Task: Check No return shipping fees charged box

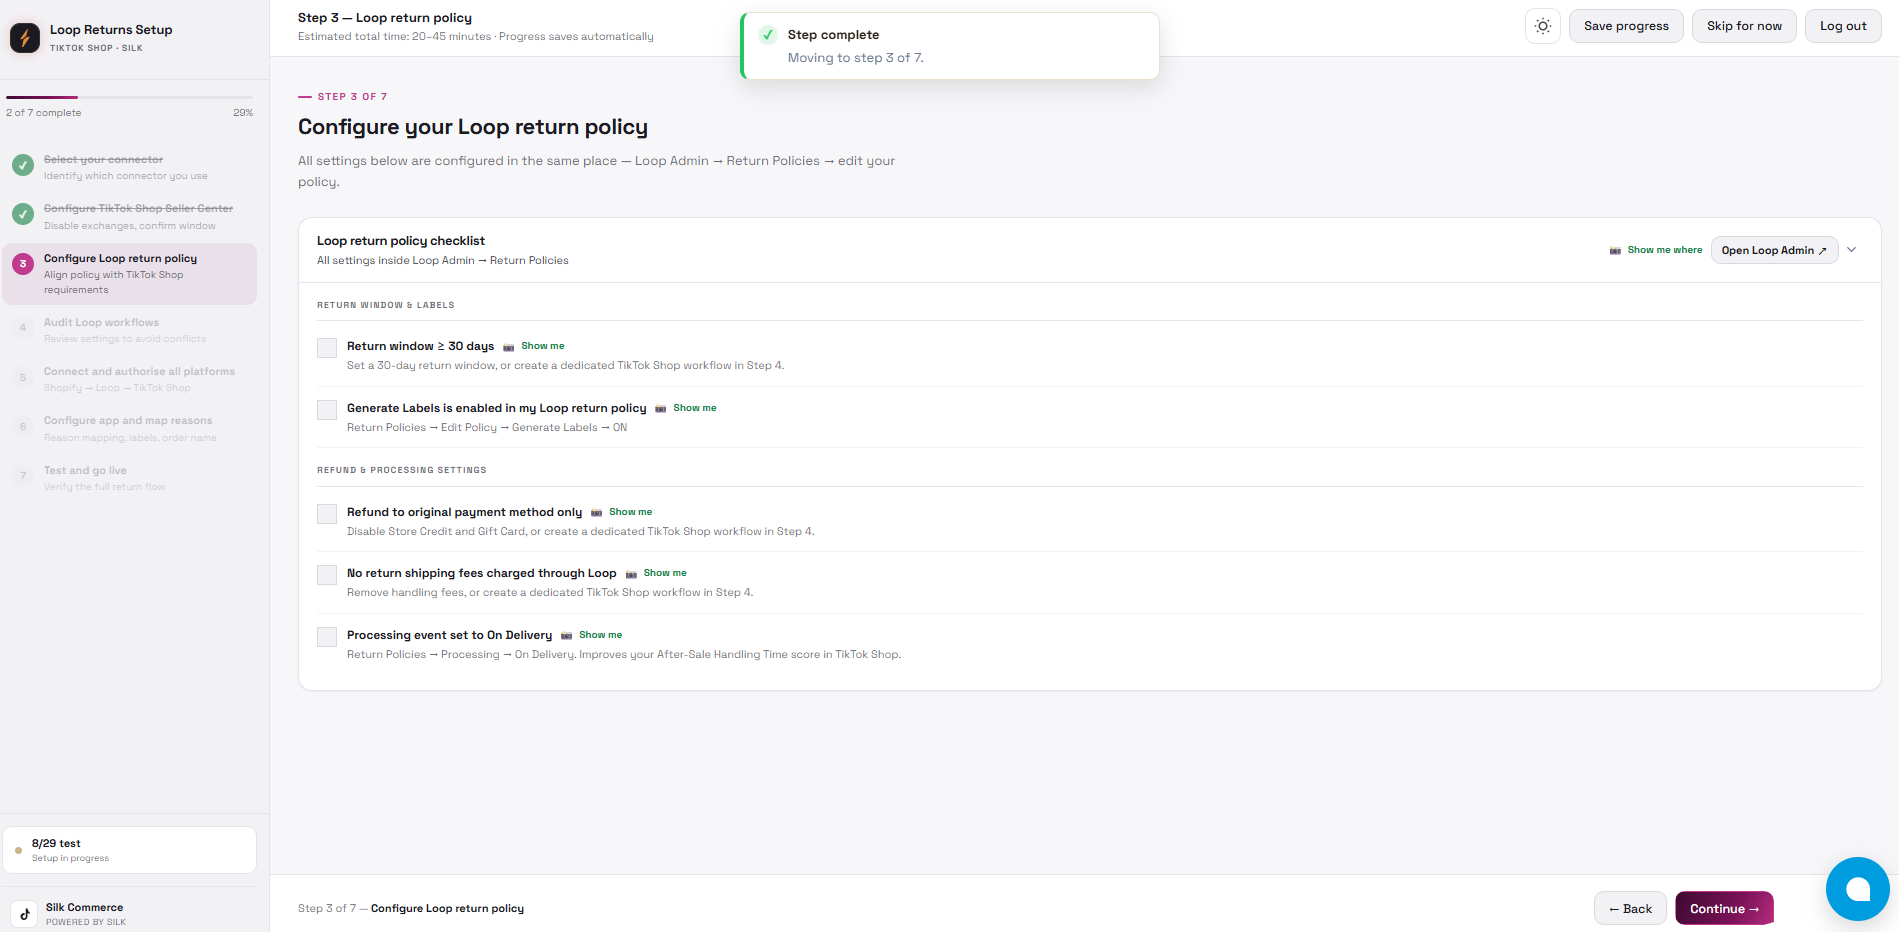Action: coord(327,575)
